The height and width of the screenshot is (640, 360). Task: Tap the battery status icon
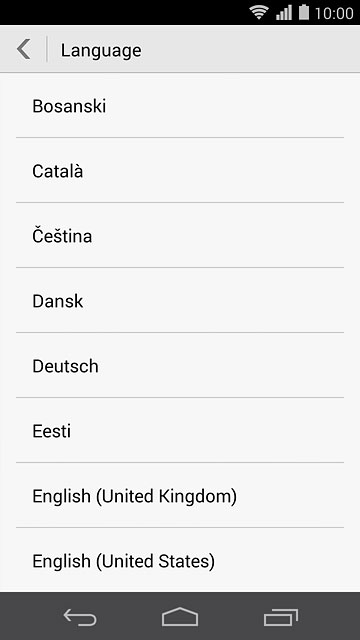coord(304,12)
